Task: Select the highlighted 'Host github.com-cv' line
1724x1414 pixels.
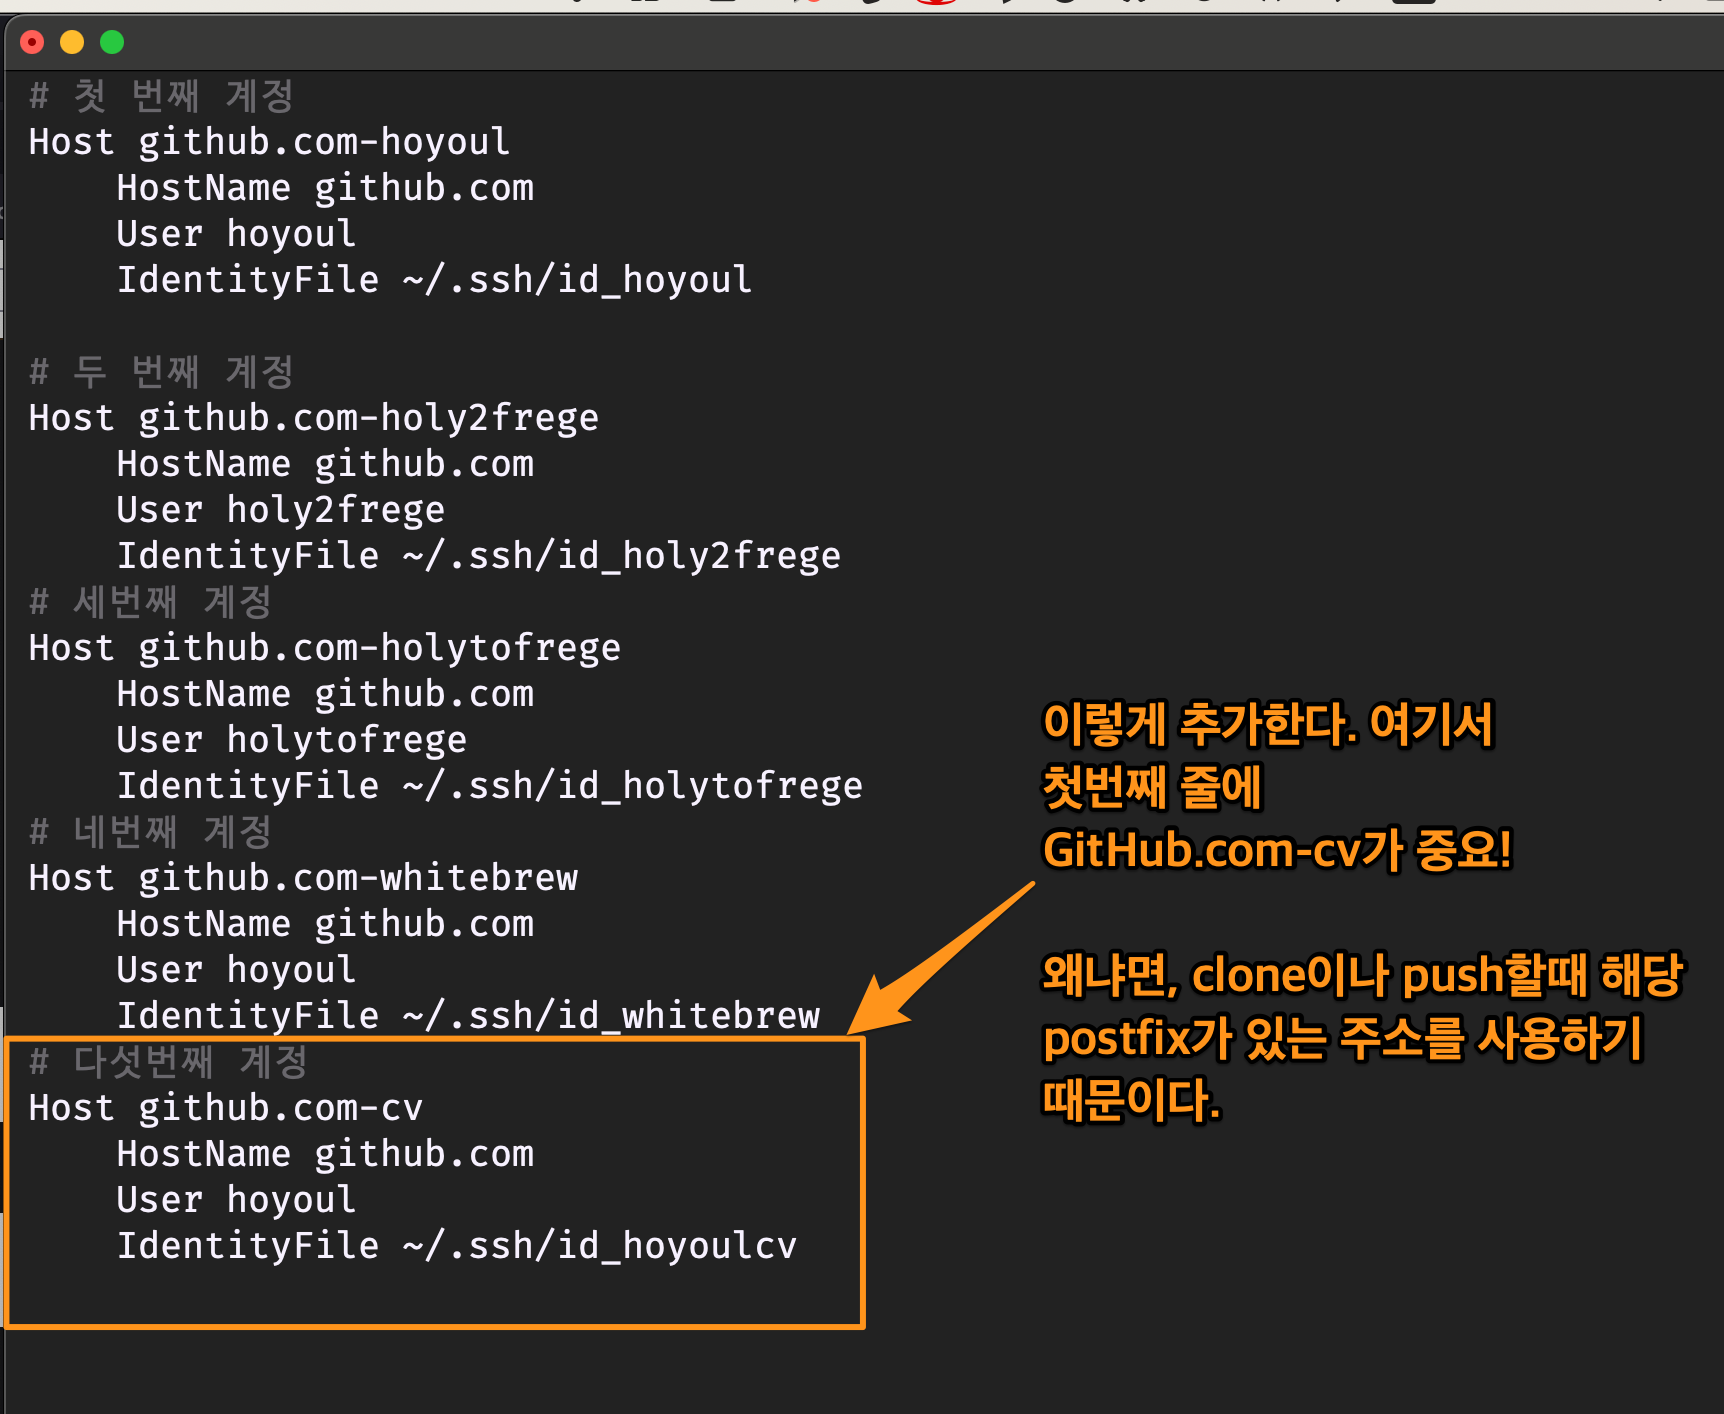Action: [224, 1107]
